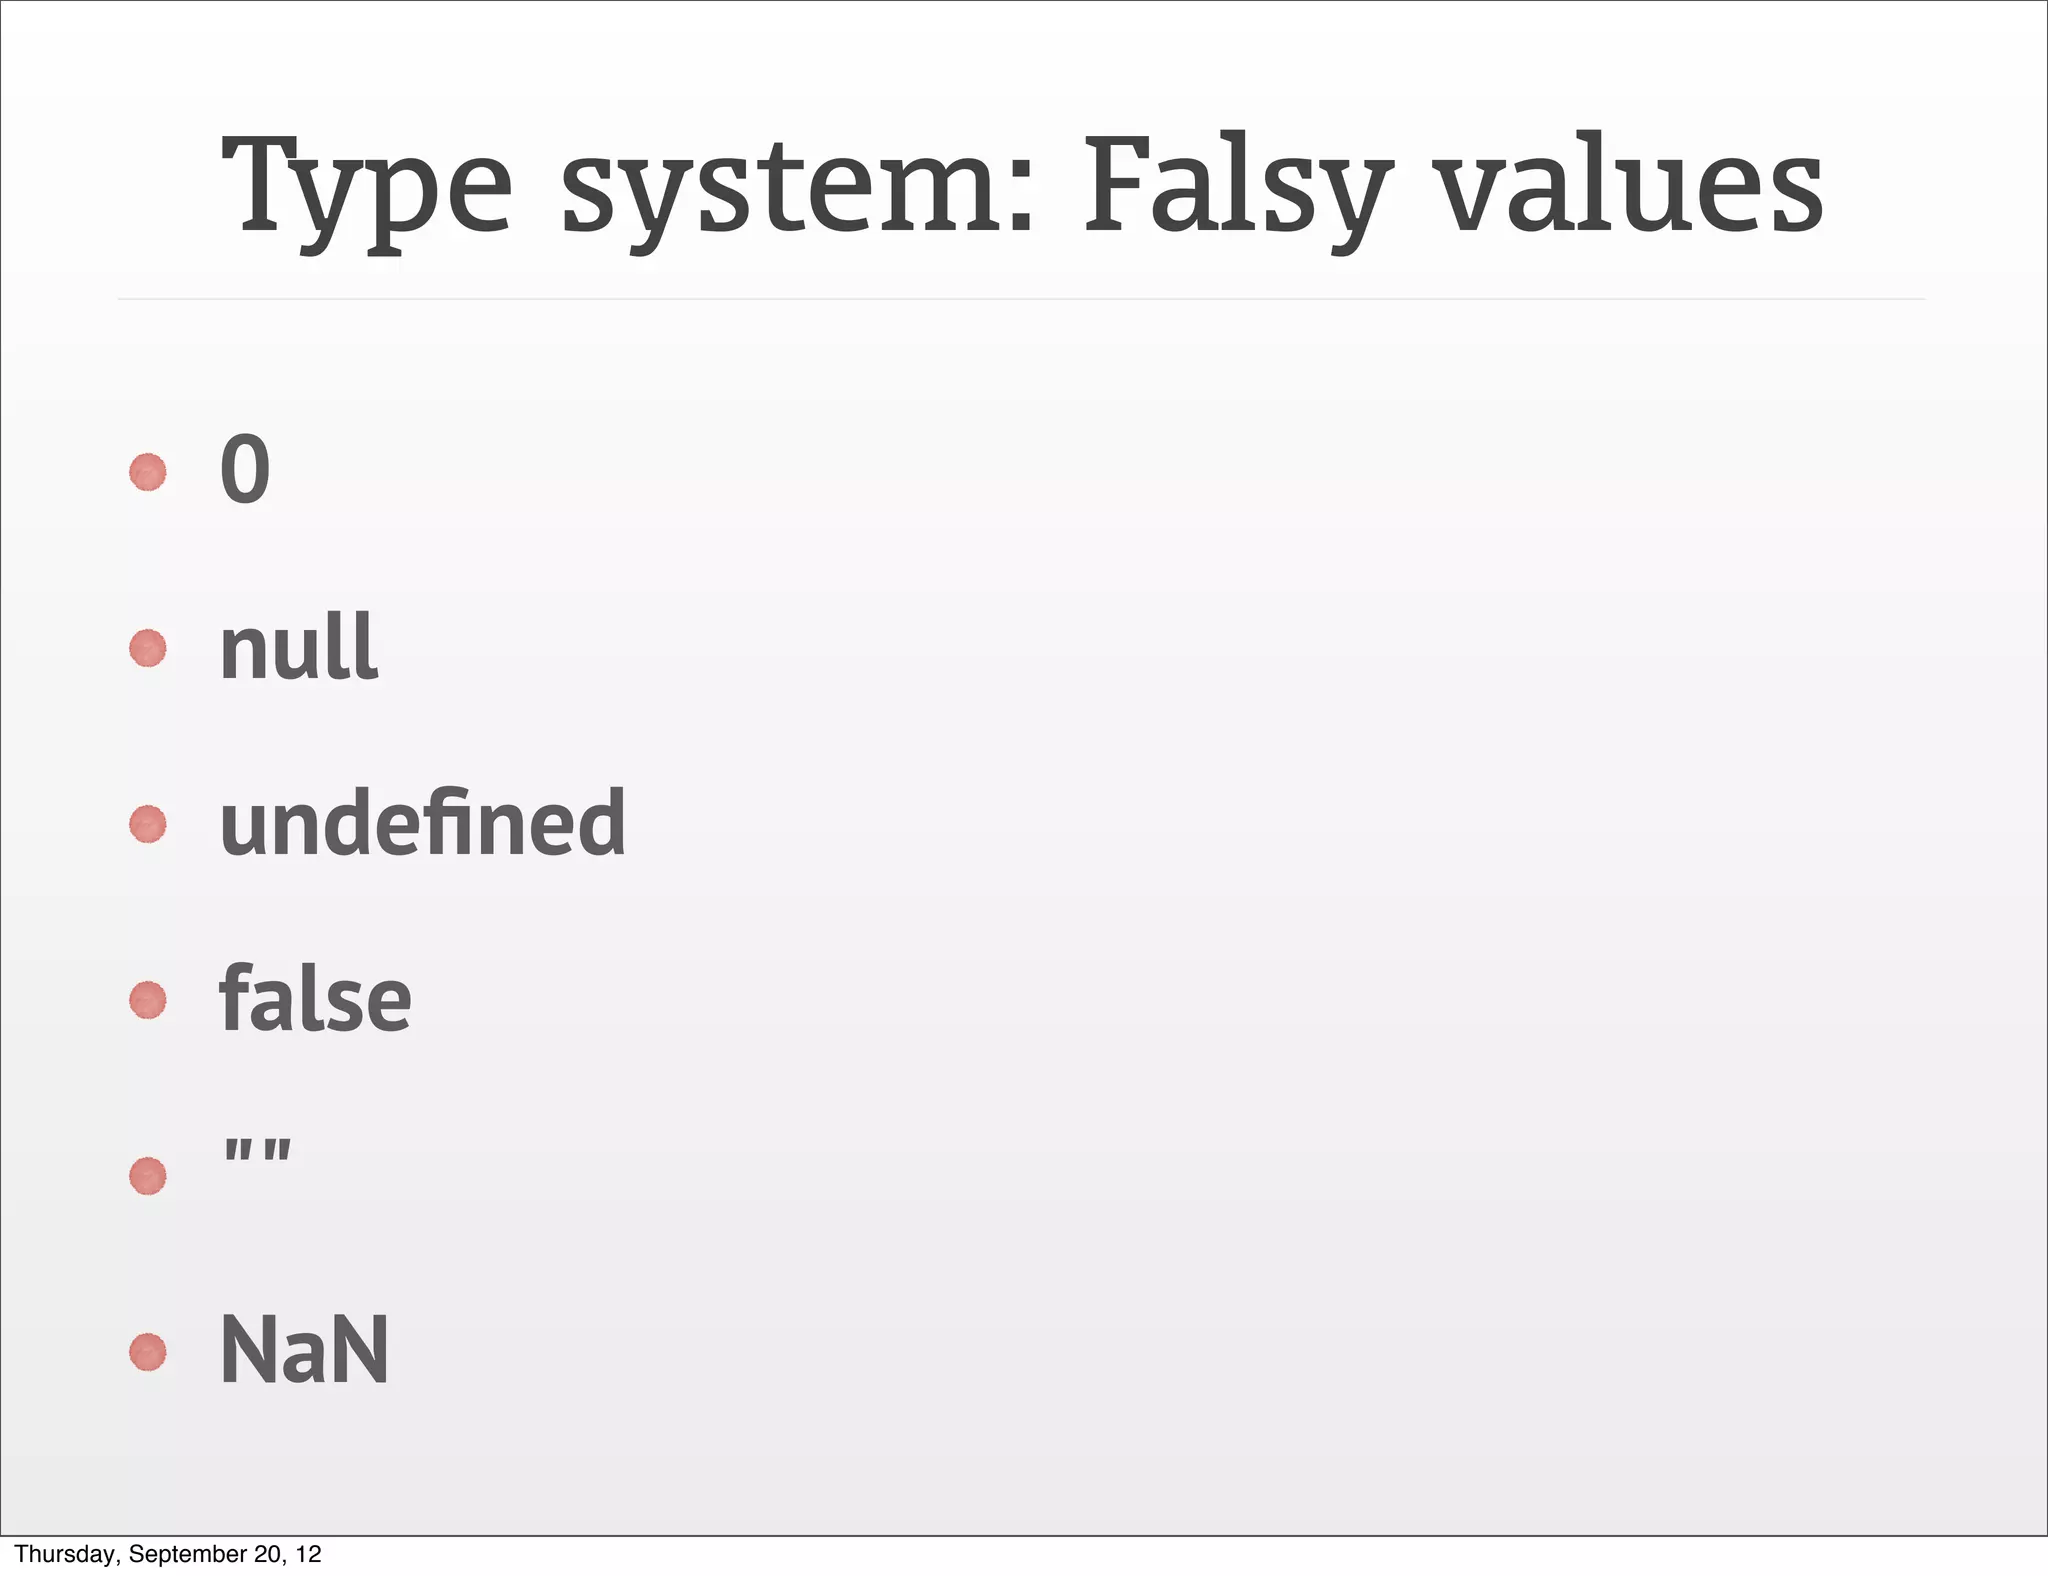Select the null list item text
Viewport: 2048px width, 1576px height.
298,646
